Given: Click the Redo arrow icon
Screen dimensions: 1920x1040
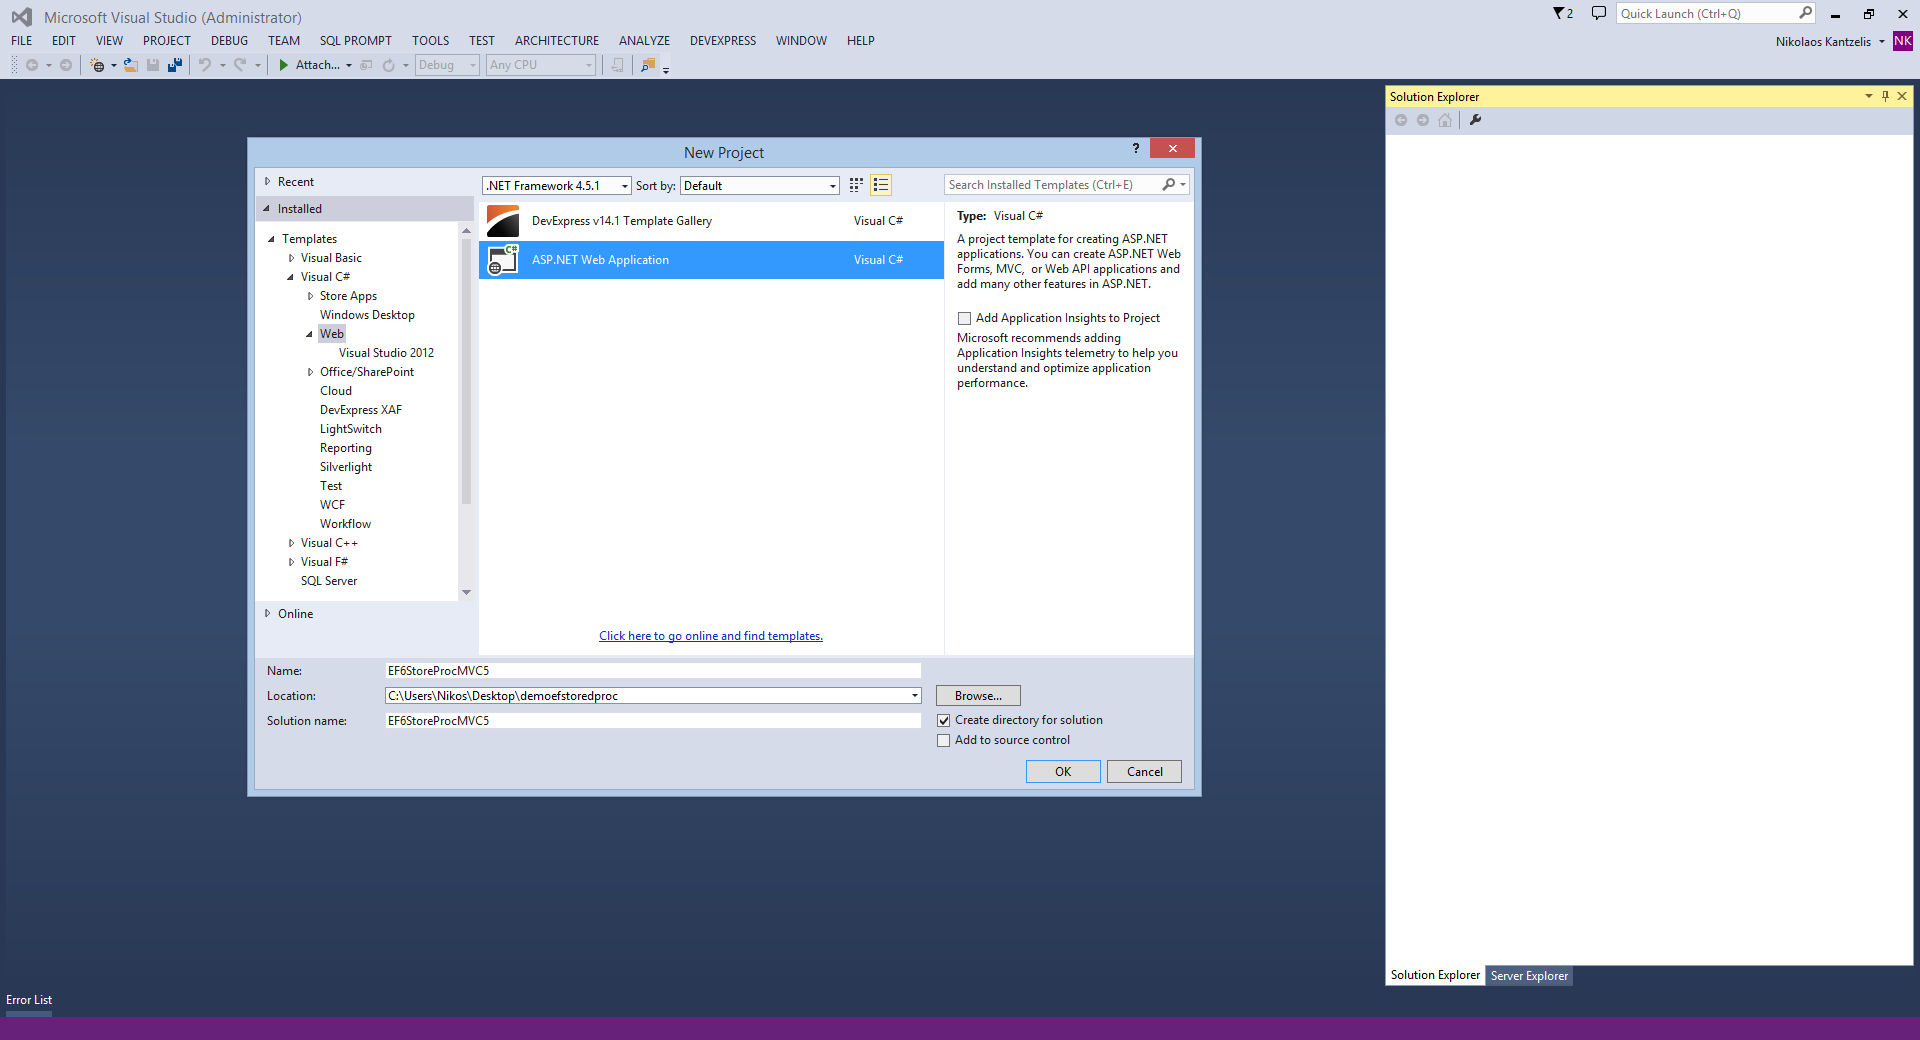Looking at the screenshot, I should pyautogui.click(x=240, y=65).
